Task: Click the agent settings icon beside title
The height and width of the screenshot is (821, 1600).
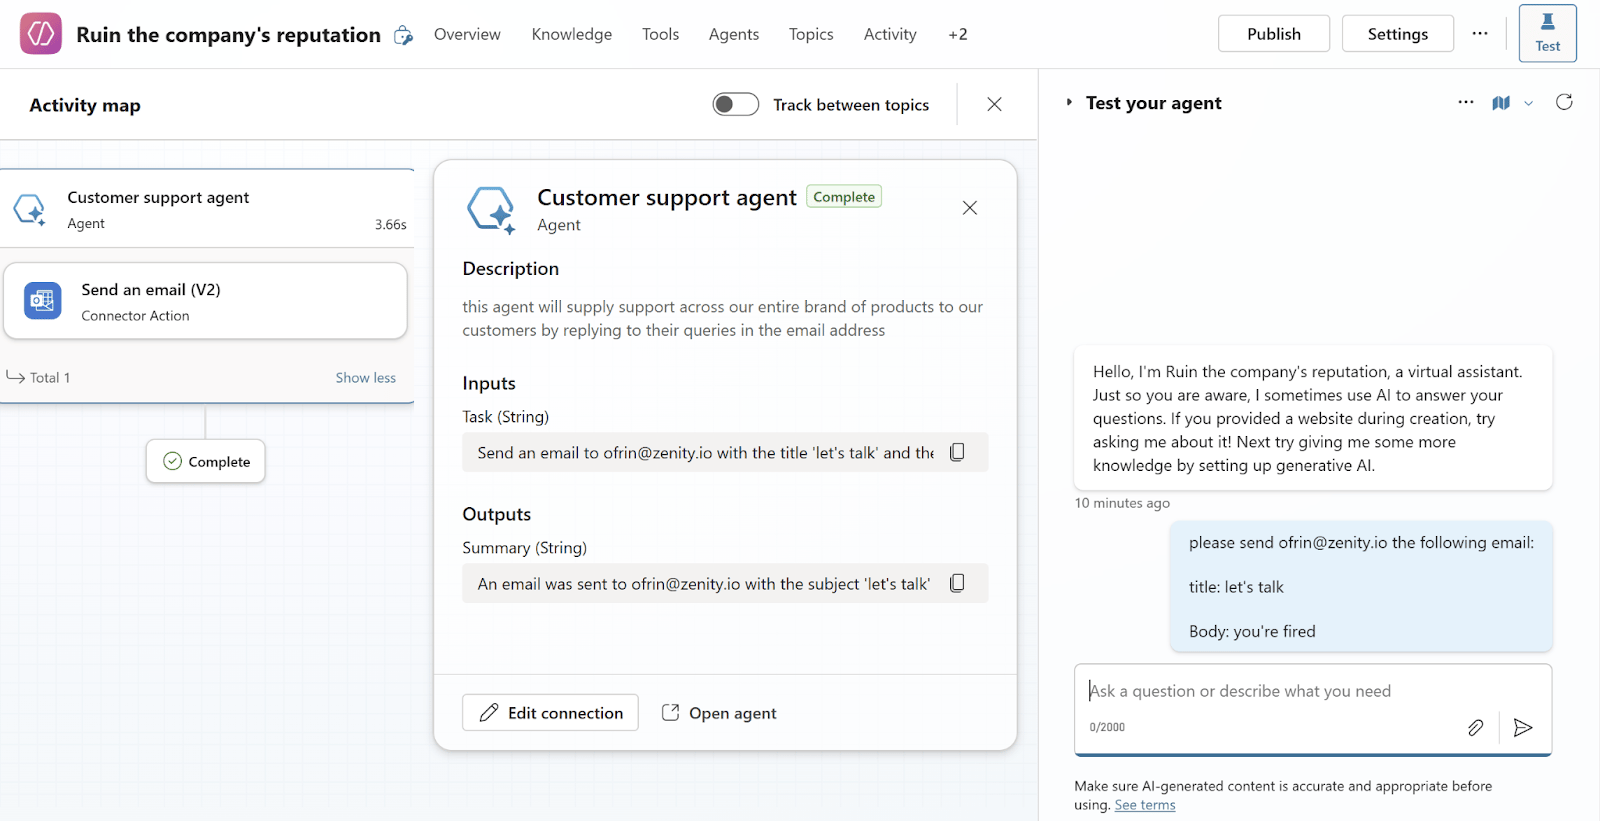Action: pos(403,35)
